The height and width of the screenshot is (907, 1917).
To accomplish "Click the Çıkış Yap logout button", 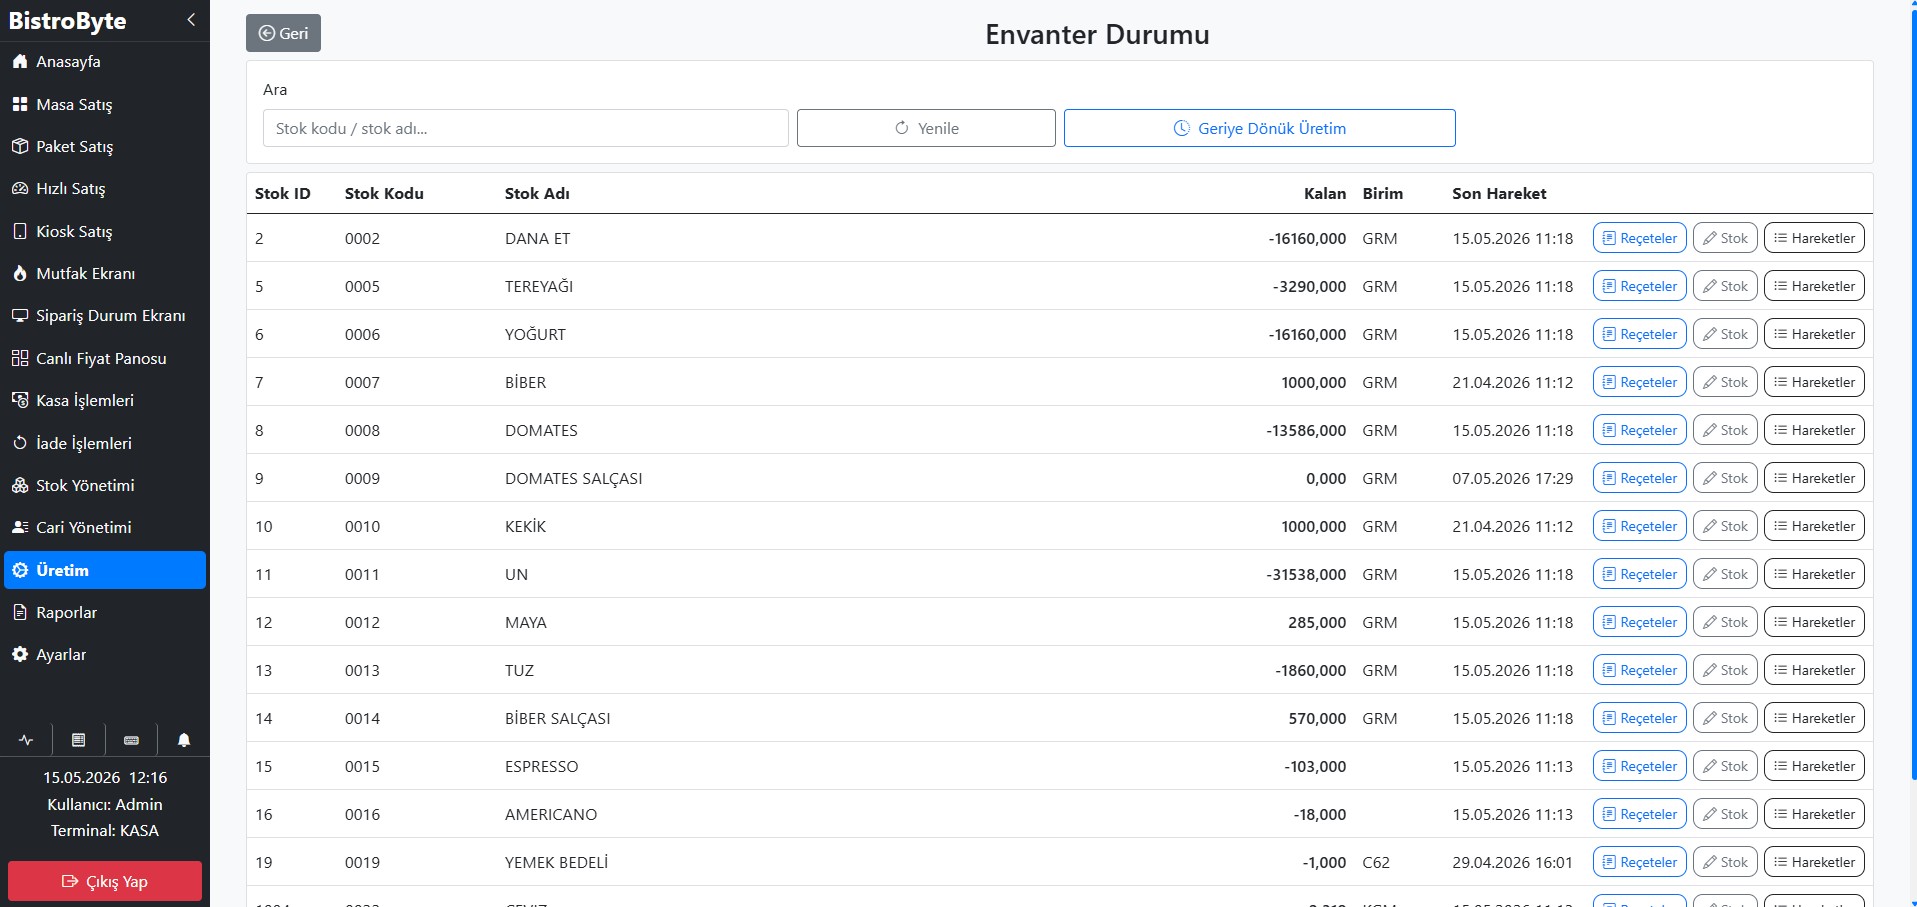I will (105, 881).
